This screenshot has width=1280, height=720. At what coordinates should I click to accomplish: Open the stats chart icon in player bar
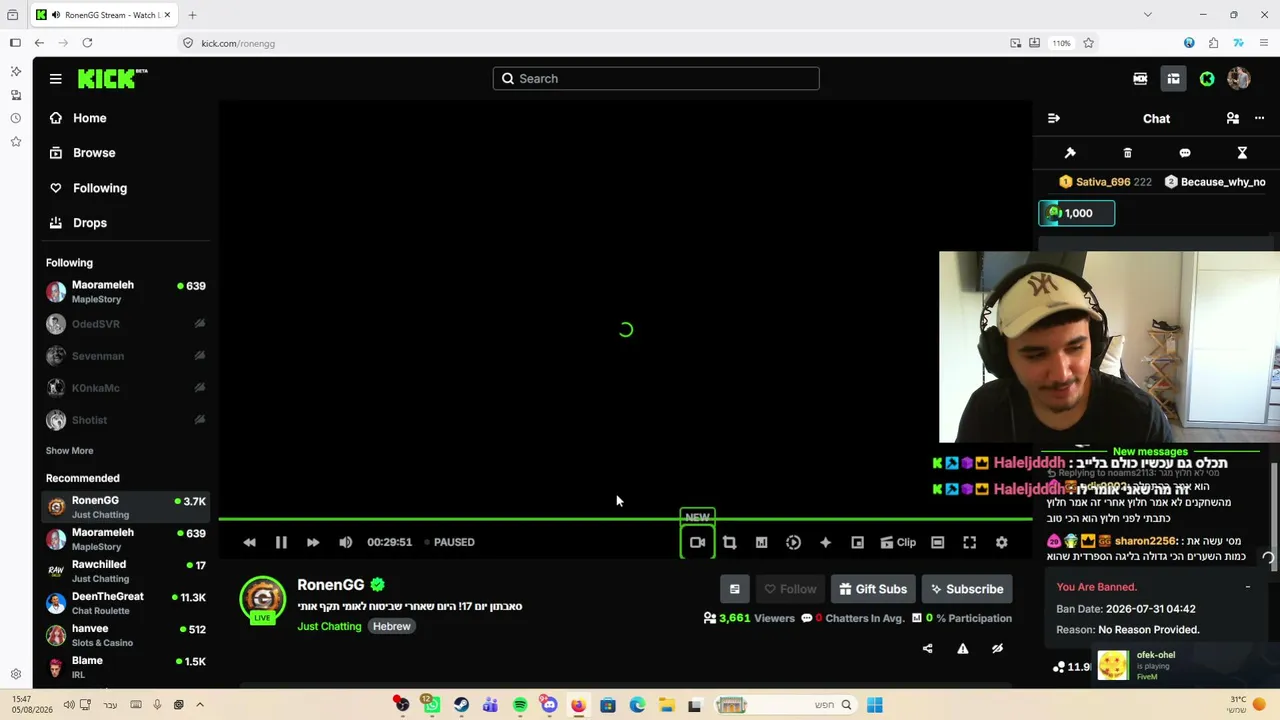761,542
